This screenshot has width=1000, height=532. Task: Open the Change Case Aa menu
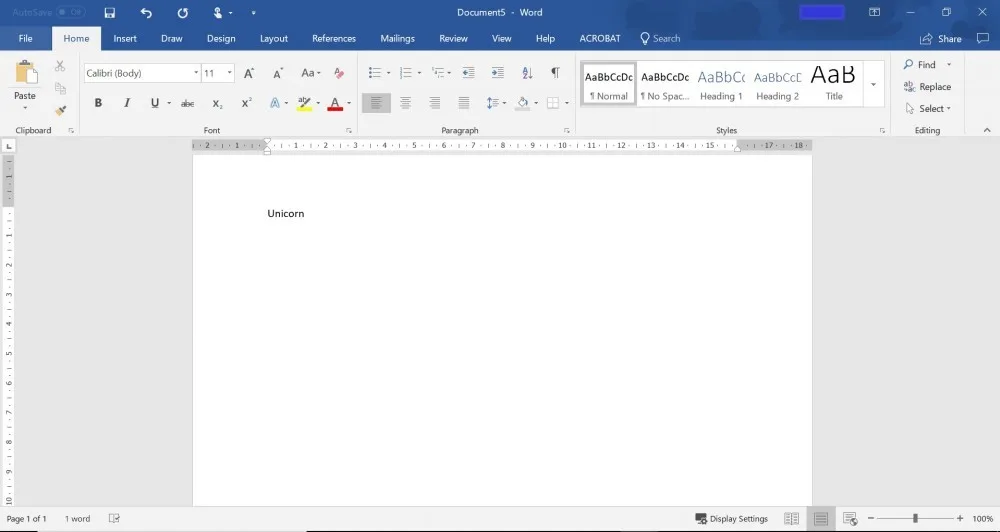(311, 73)
